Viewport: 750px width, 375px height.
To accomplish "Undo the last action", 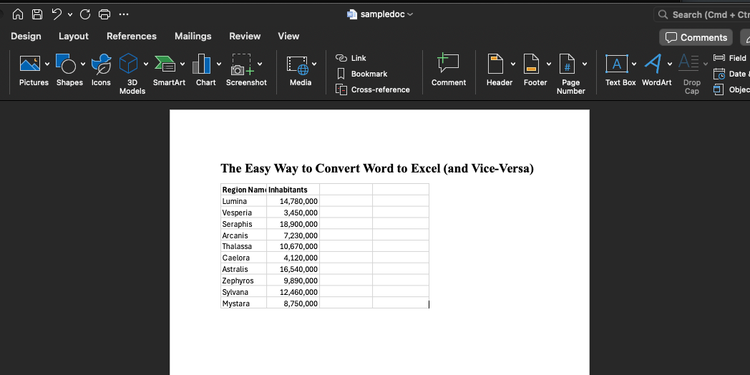I will tap(57, 14).
